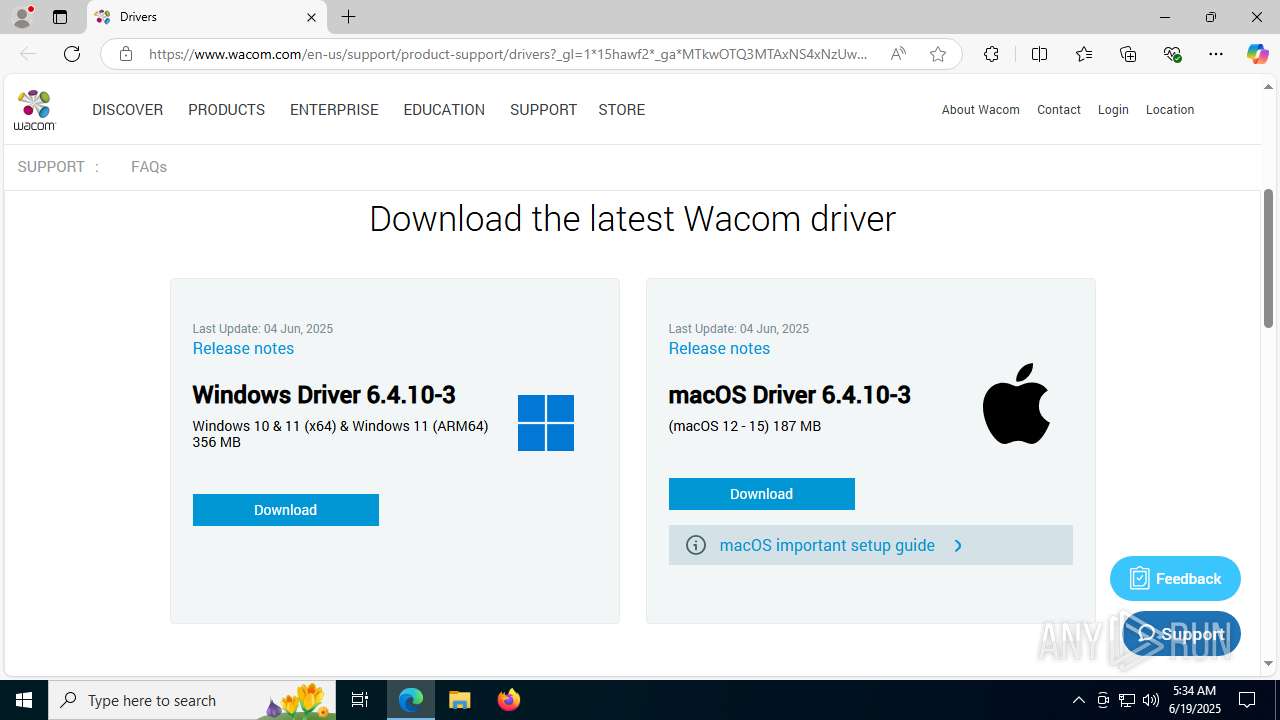Open the Windows Start menu
The height and width of the screenshot is (720, 1280).
[24, 700]
